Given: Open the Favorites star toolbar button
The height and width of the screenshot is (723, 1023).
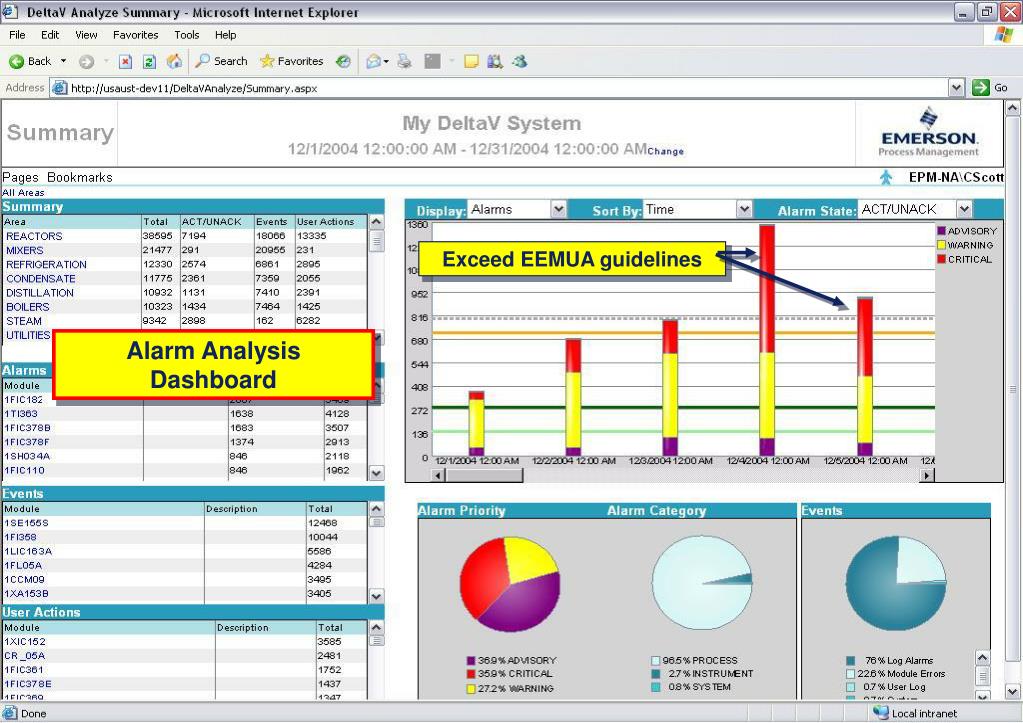Looking at the screenshot, I should (291, 61).
